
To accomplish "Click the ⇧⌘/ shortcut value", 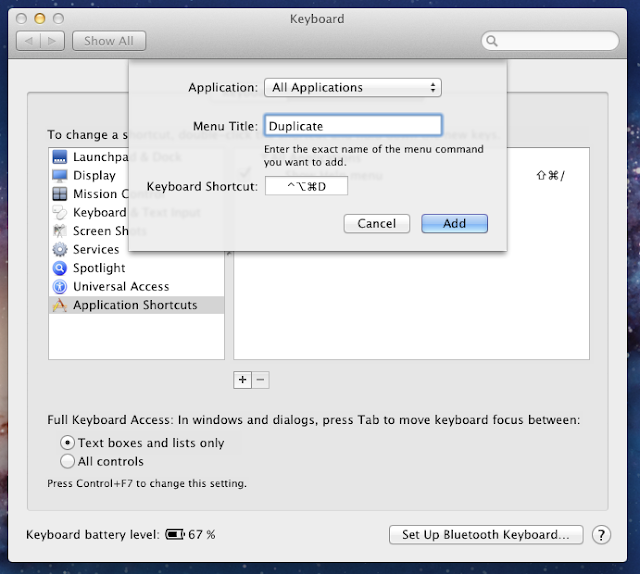I will coord(550,176).
